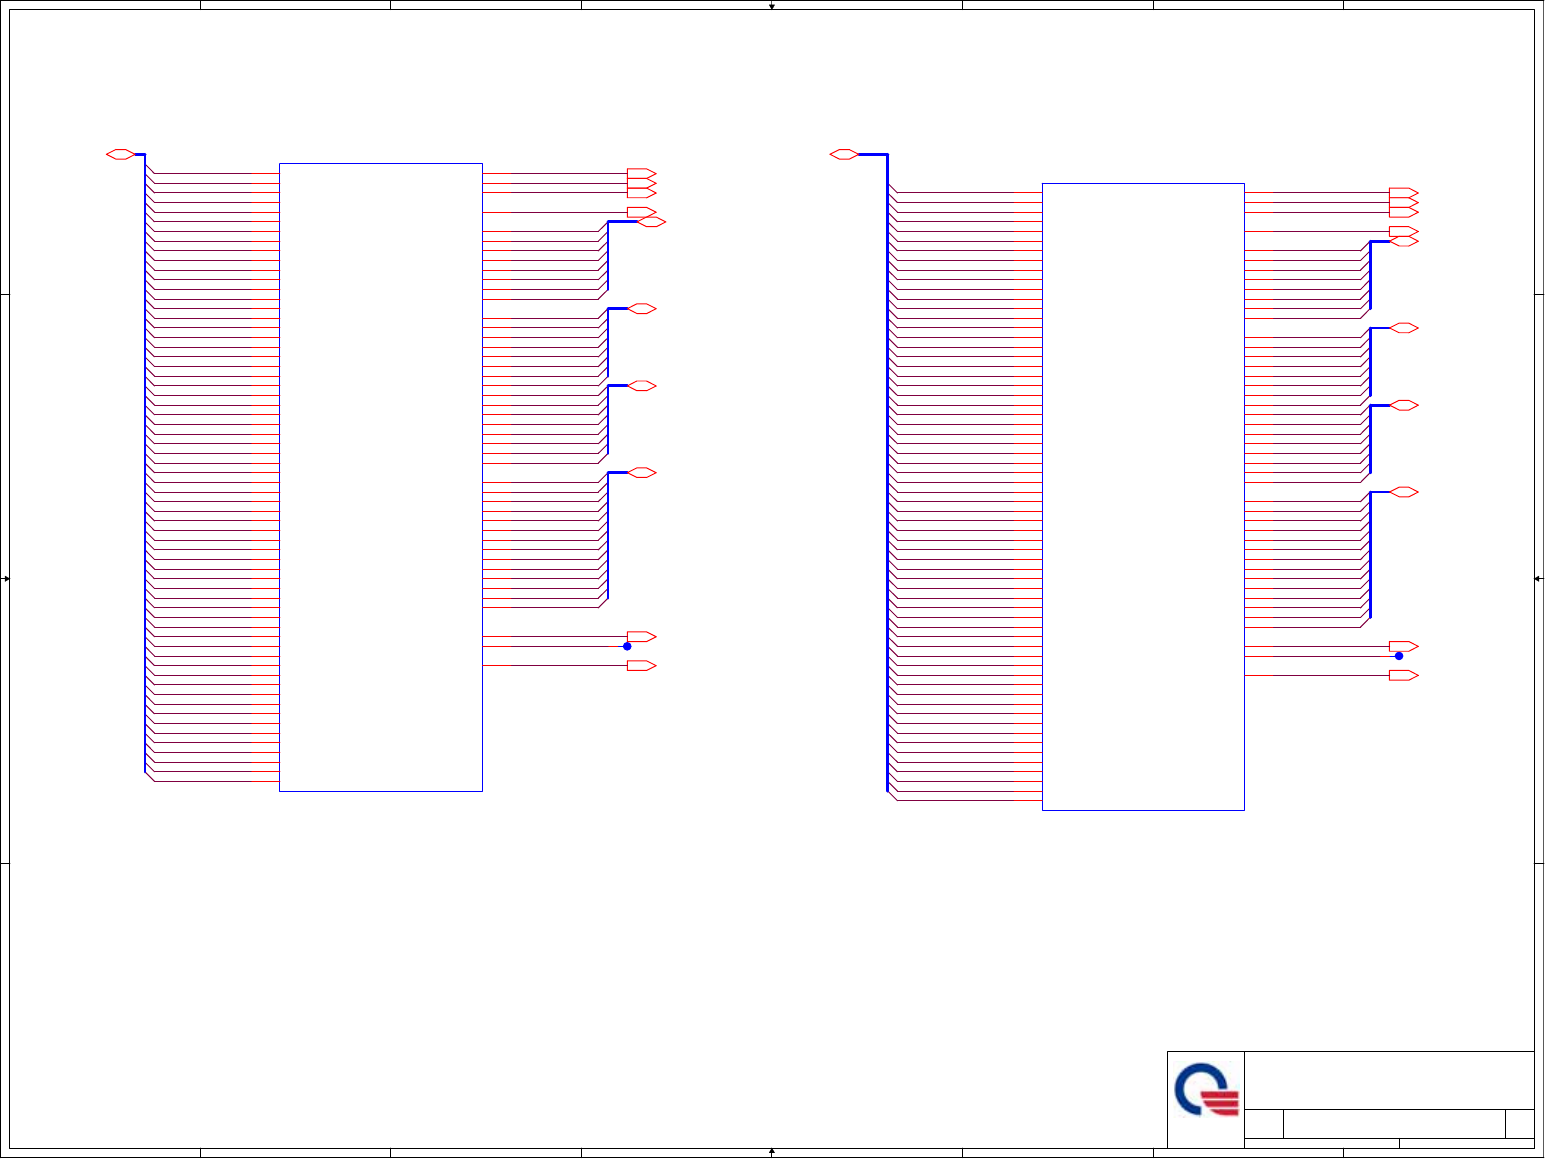Image resolution: width=1545 pixels, height=1159 pixels.
Task: Select the left component's topmost output port
Action: (x=641, y=173)
